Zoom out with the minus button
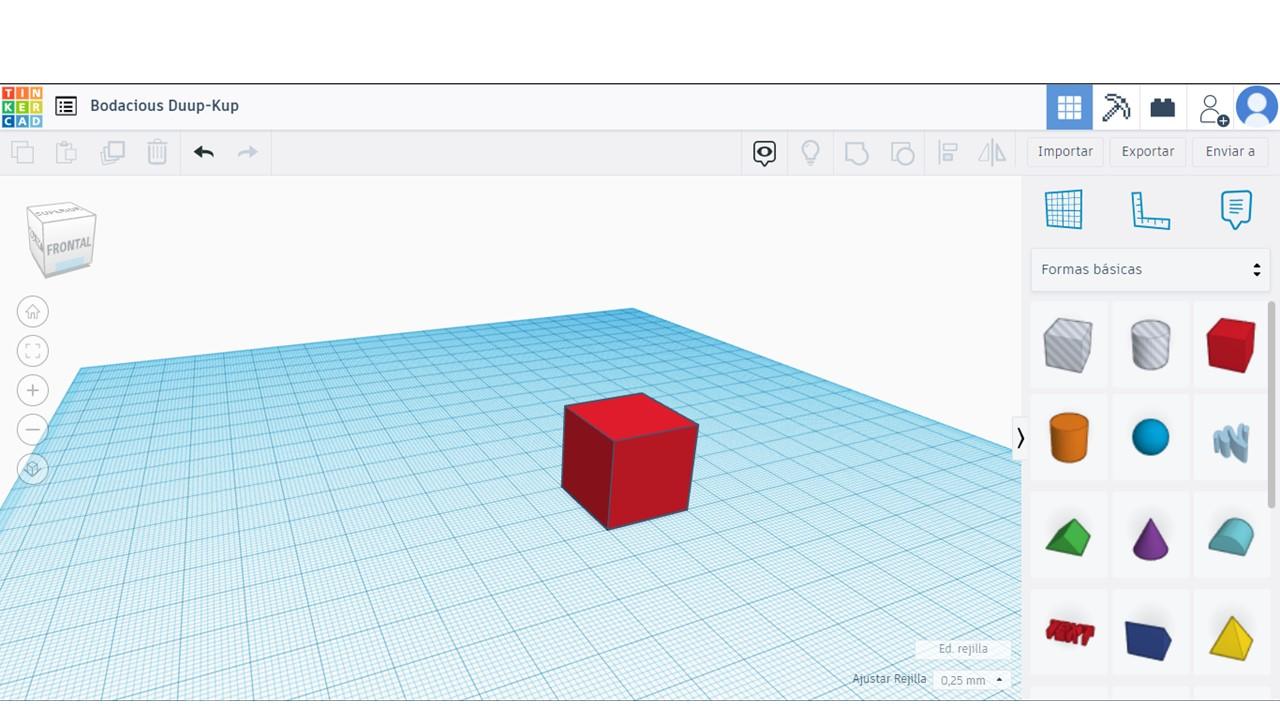Screen dimensions: 1280x720 click(x=33, y=430)
